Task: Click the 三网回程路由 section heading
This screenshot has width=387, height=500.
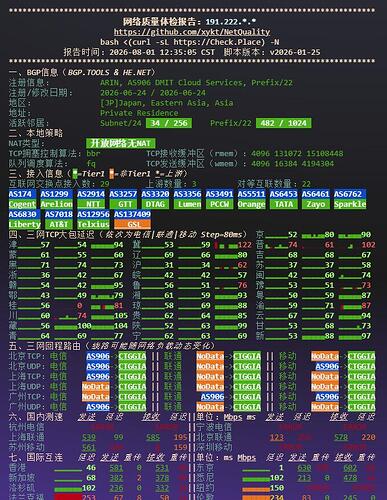Action: [112, 346]
